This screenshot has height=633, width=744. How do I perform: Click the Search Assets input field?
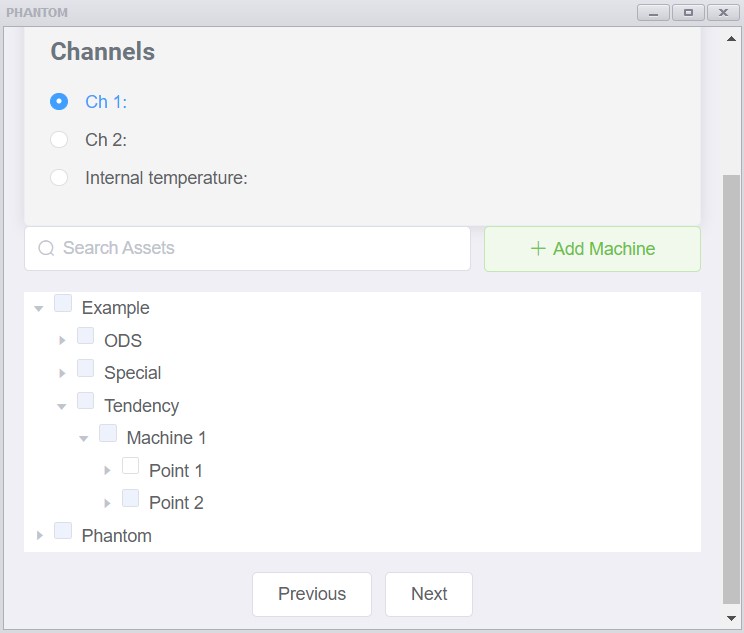pyautogui.click(x=247, y=248)
